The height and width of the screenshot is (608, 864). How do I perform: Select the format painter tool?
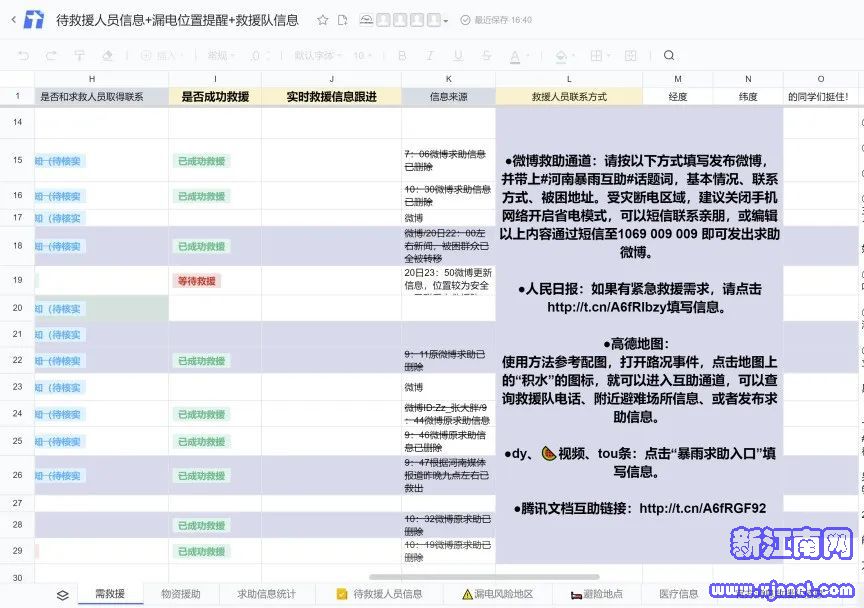[x=79, y=56]
